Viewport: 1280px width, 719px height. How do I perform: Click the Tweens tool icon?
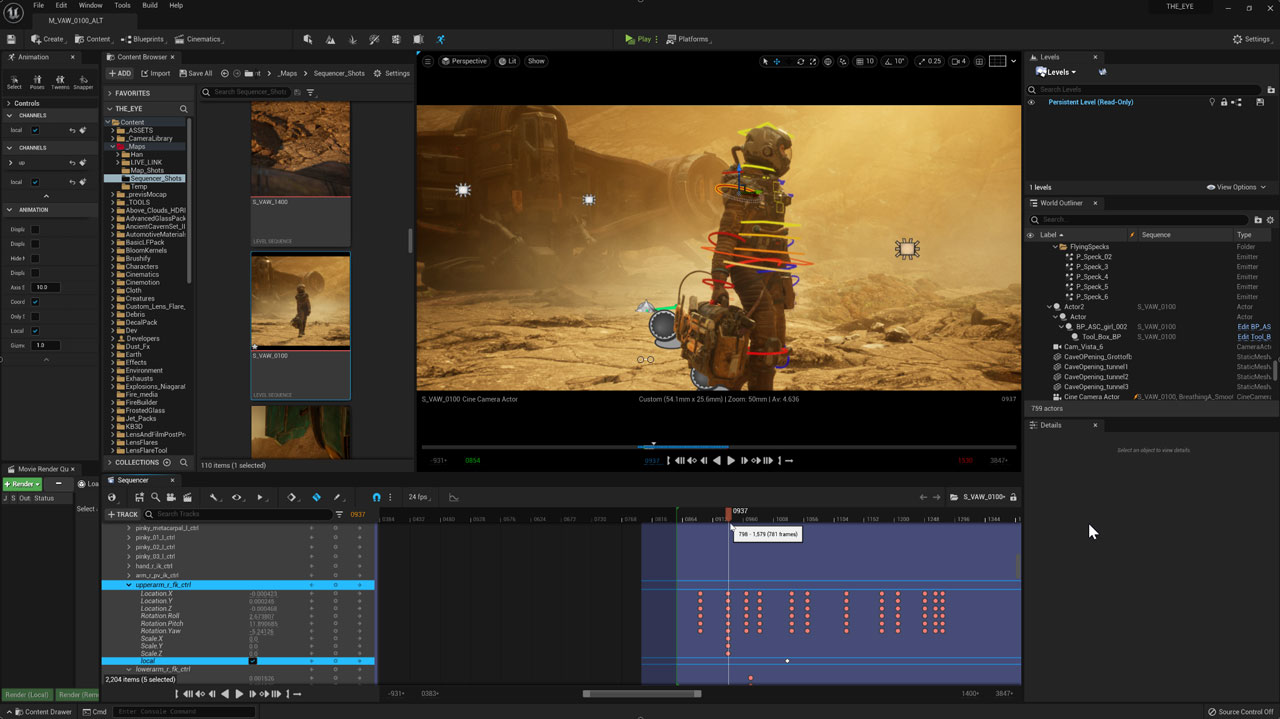(60, 81)
